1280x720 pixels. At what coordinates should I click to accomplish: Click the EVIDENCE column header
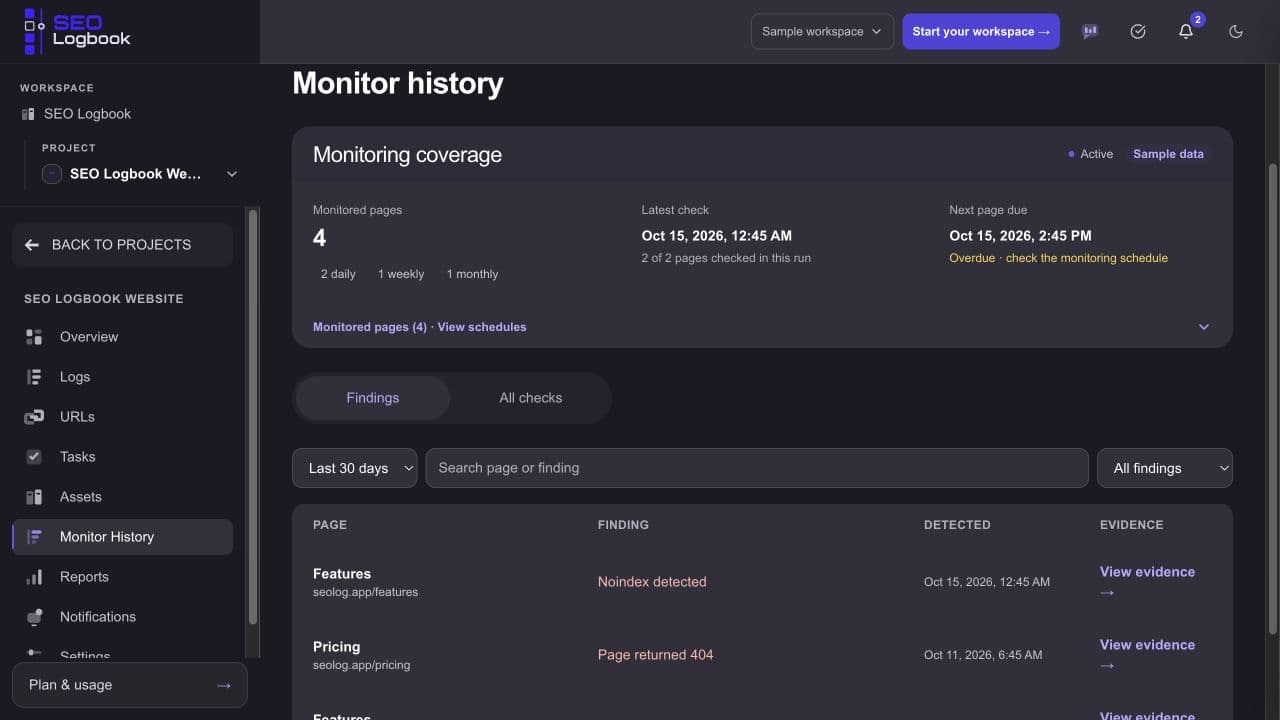[x=1132, y=525]
